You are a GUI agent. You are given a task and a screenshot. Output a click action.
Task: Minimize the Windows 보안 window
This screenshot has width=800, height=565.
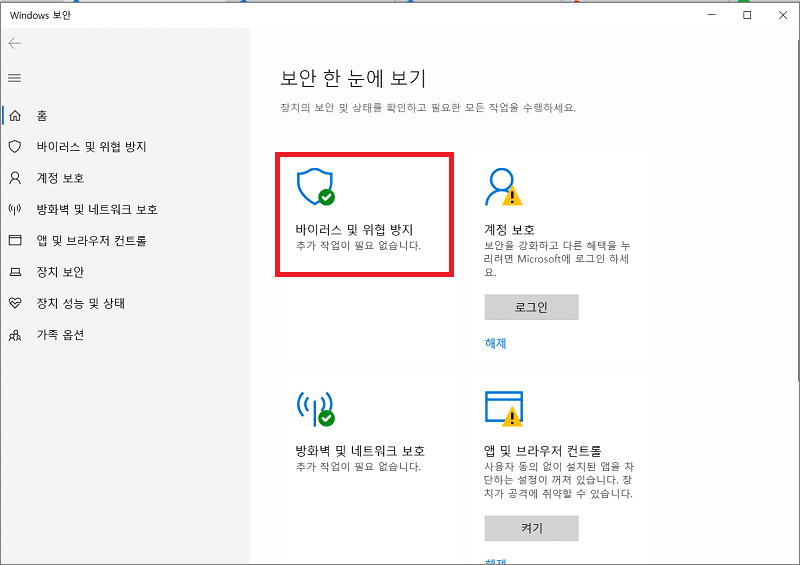point(712,15)
